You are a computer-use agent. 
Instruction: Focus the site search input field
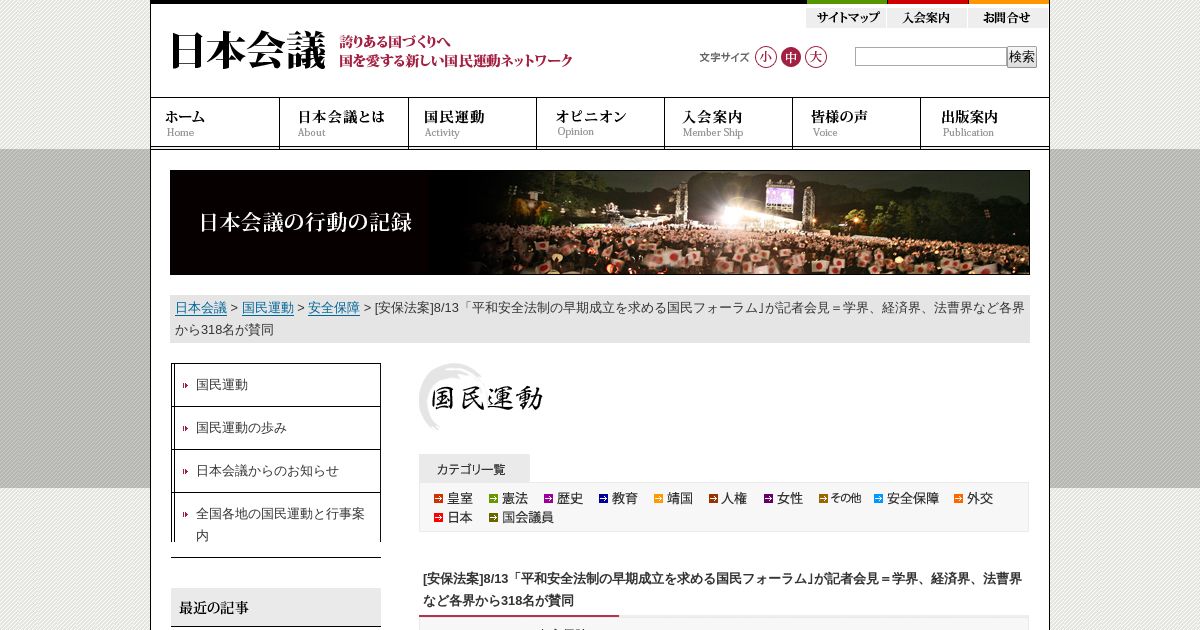pyautogui.click(x=931, y=57)
